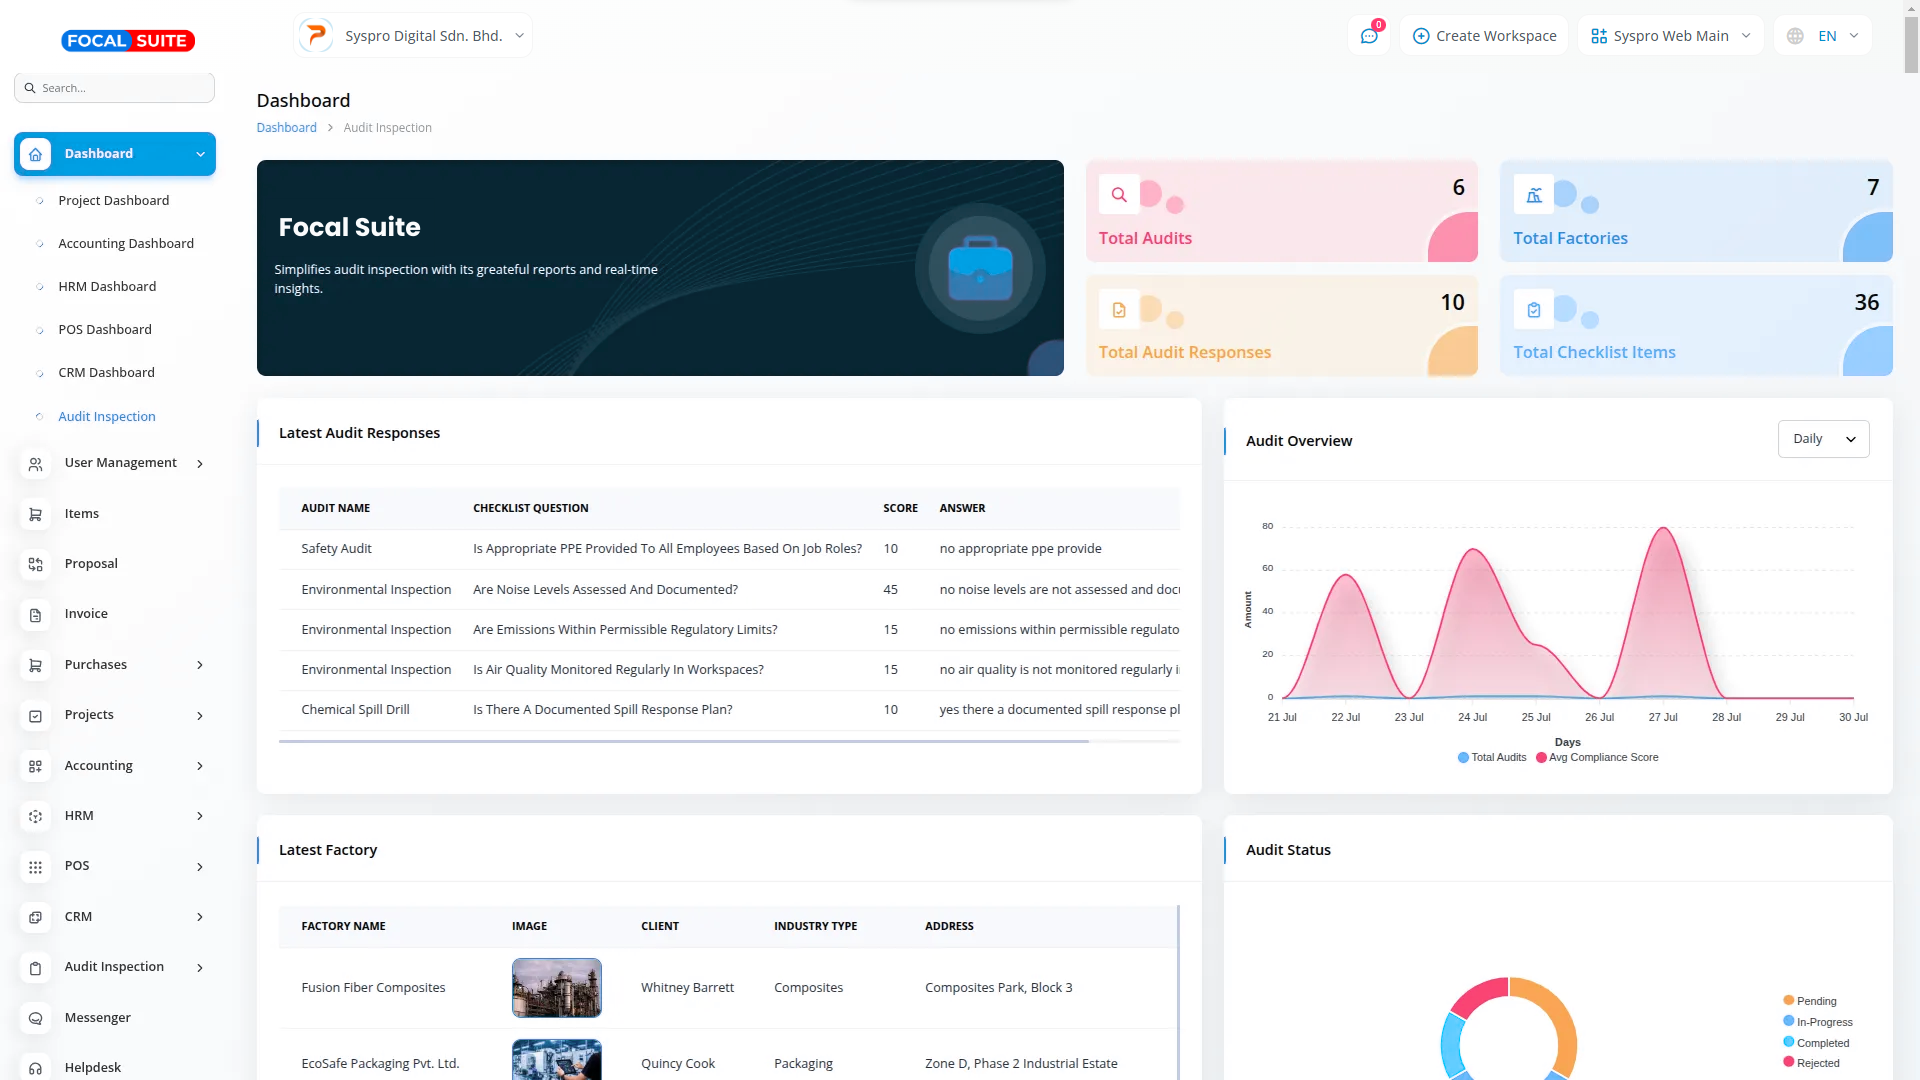This screenshot has height=1080, width=1920.
Task: Click the Total Audits magnifier icon
Action: (x=1119, y=195)
